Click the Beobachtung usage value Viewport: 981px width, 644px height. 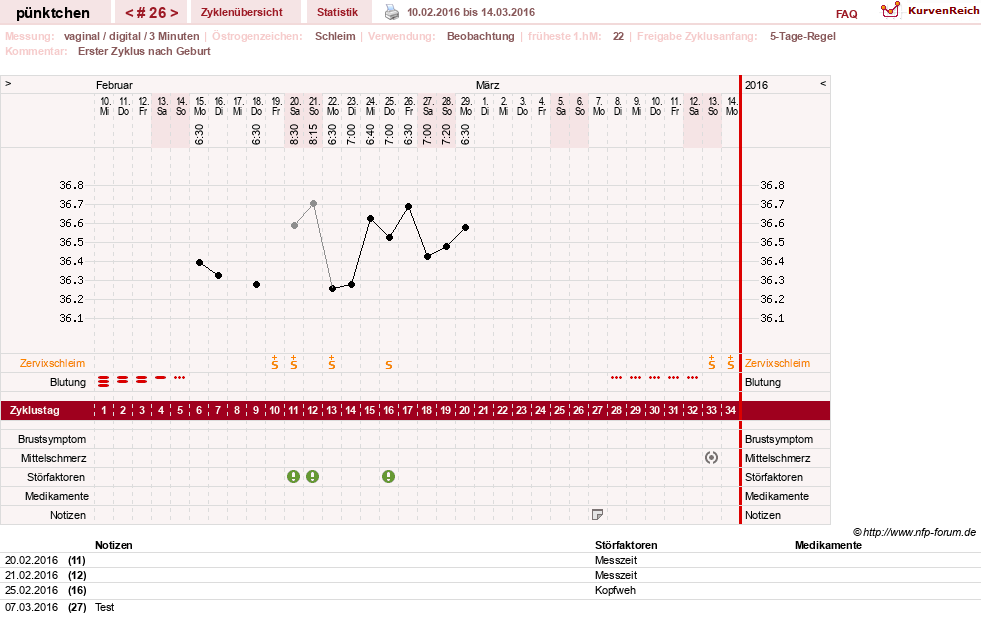click(x=480, y=36)
